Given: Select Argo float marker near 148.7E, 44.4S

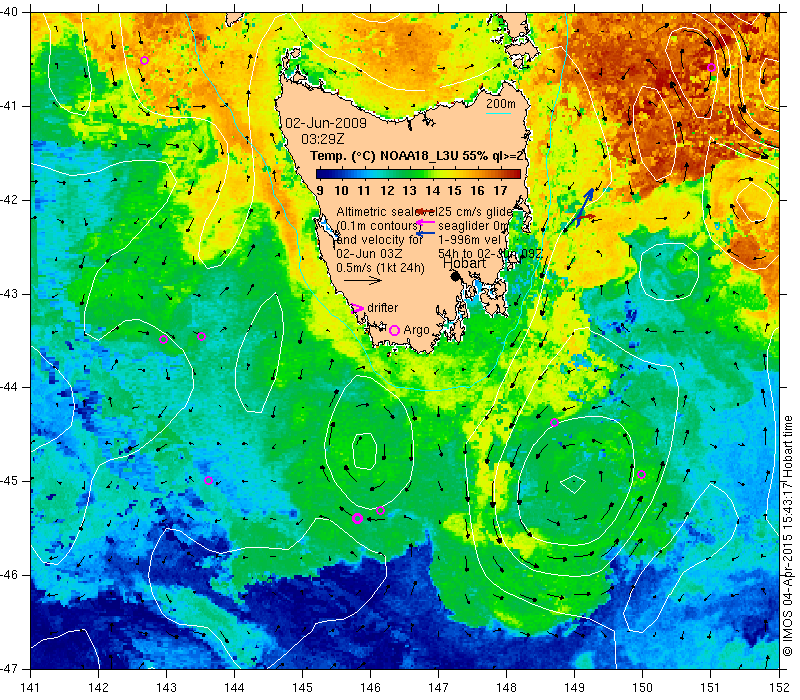Looking at the screenshot, I should pos(555,422).
